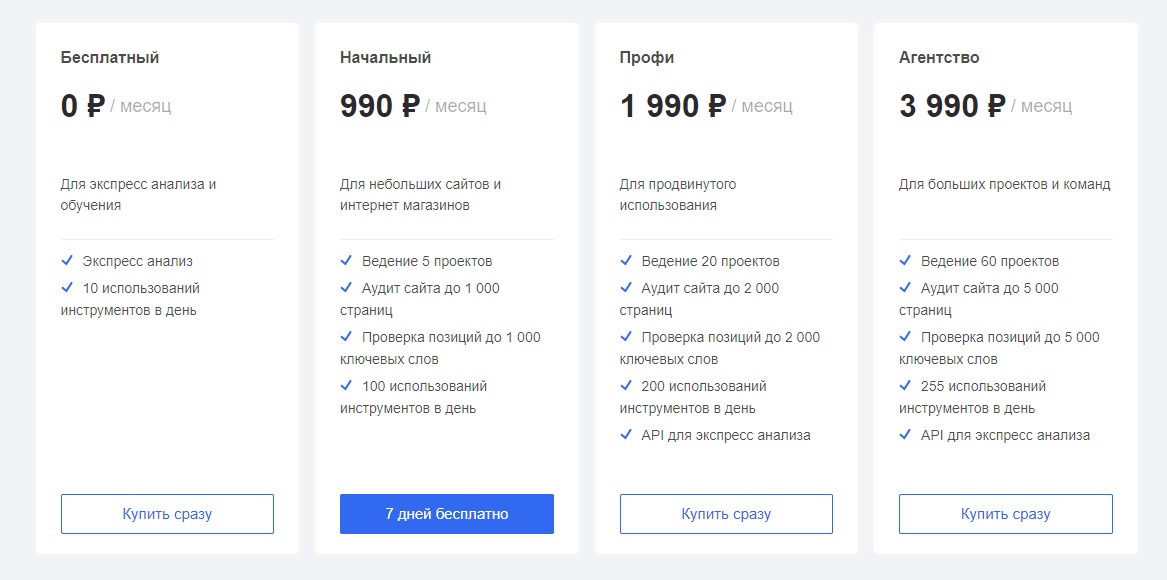The image size is (1167, 580).
Task: Select the "Профи" plan heading
Action: [x=647, y=58]
